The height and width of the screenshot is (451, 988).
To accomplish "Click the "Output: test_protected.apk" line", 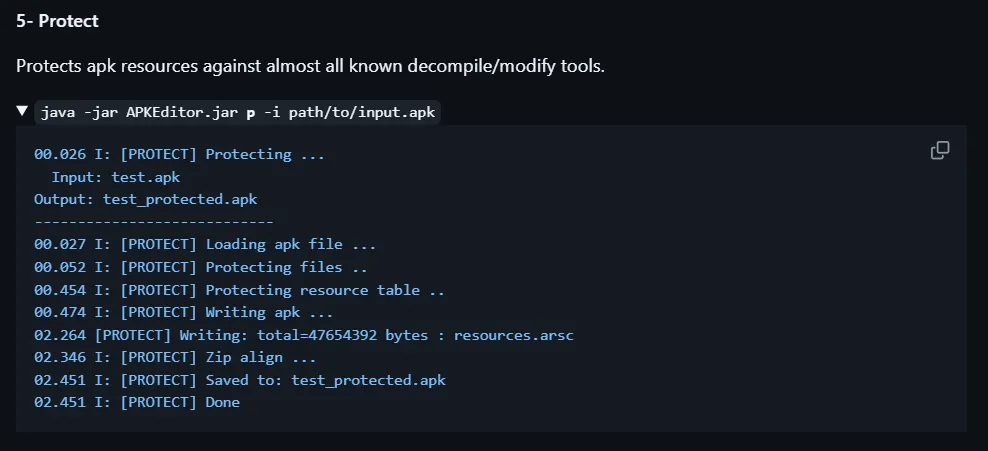I will 145,199.
